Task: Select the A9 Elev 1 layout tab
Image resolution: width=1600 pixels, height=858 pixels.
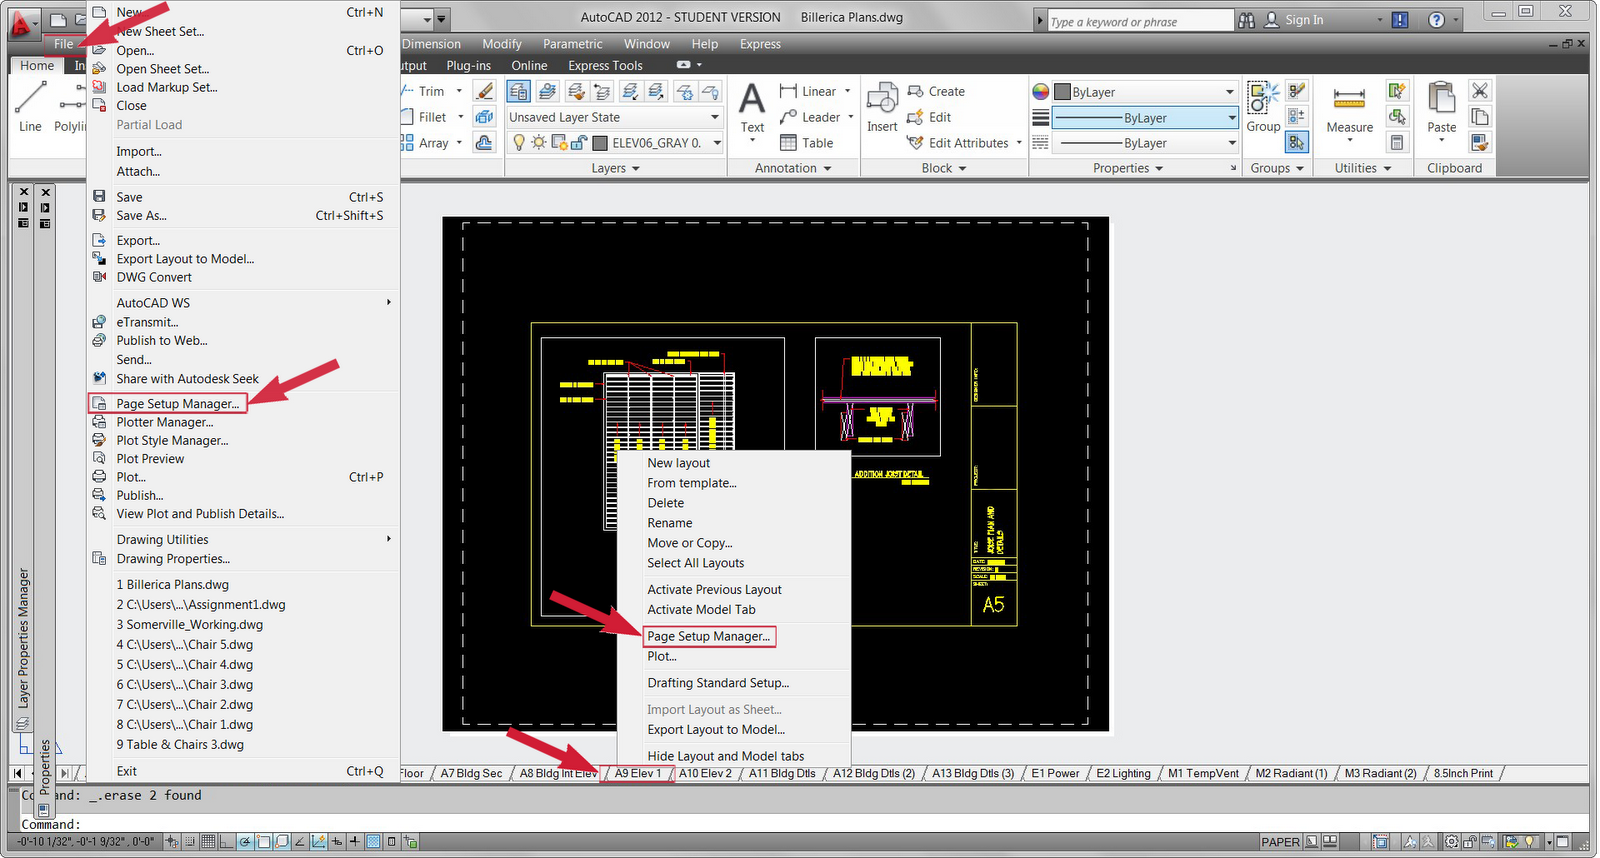Action: (637, 773)
